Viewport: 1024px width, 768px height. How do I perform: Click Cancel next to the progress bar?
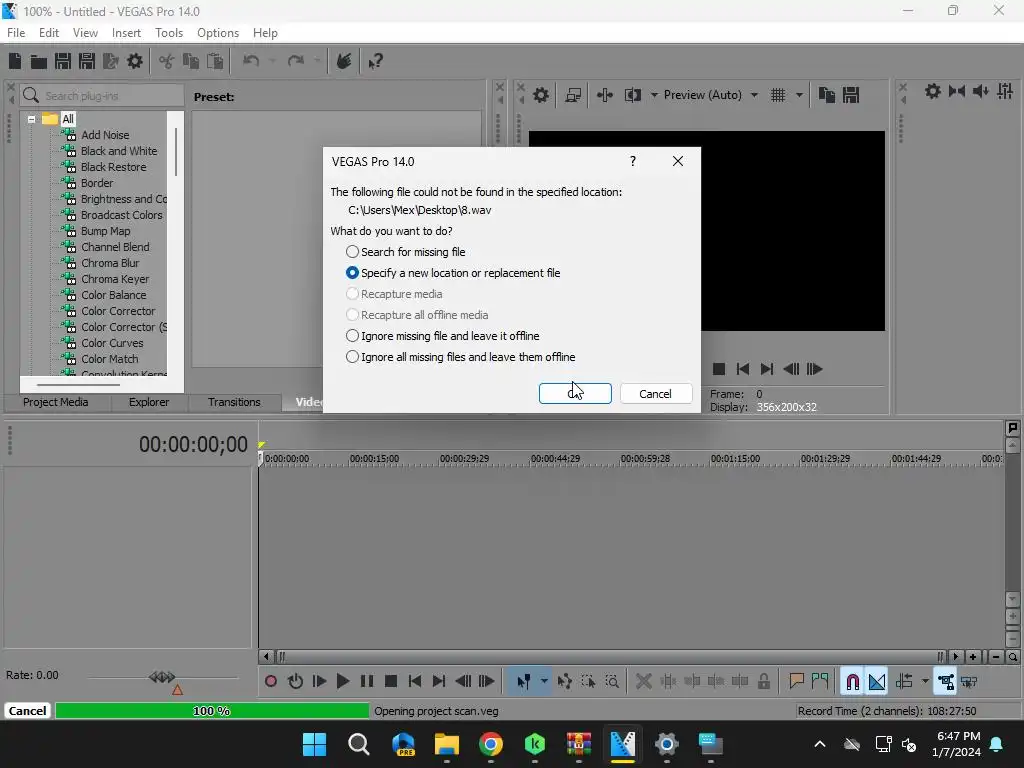(27, 711)
